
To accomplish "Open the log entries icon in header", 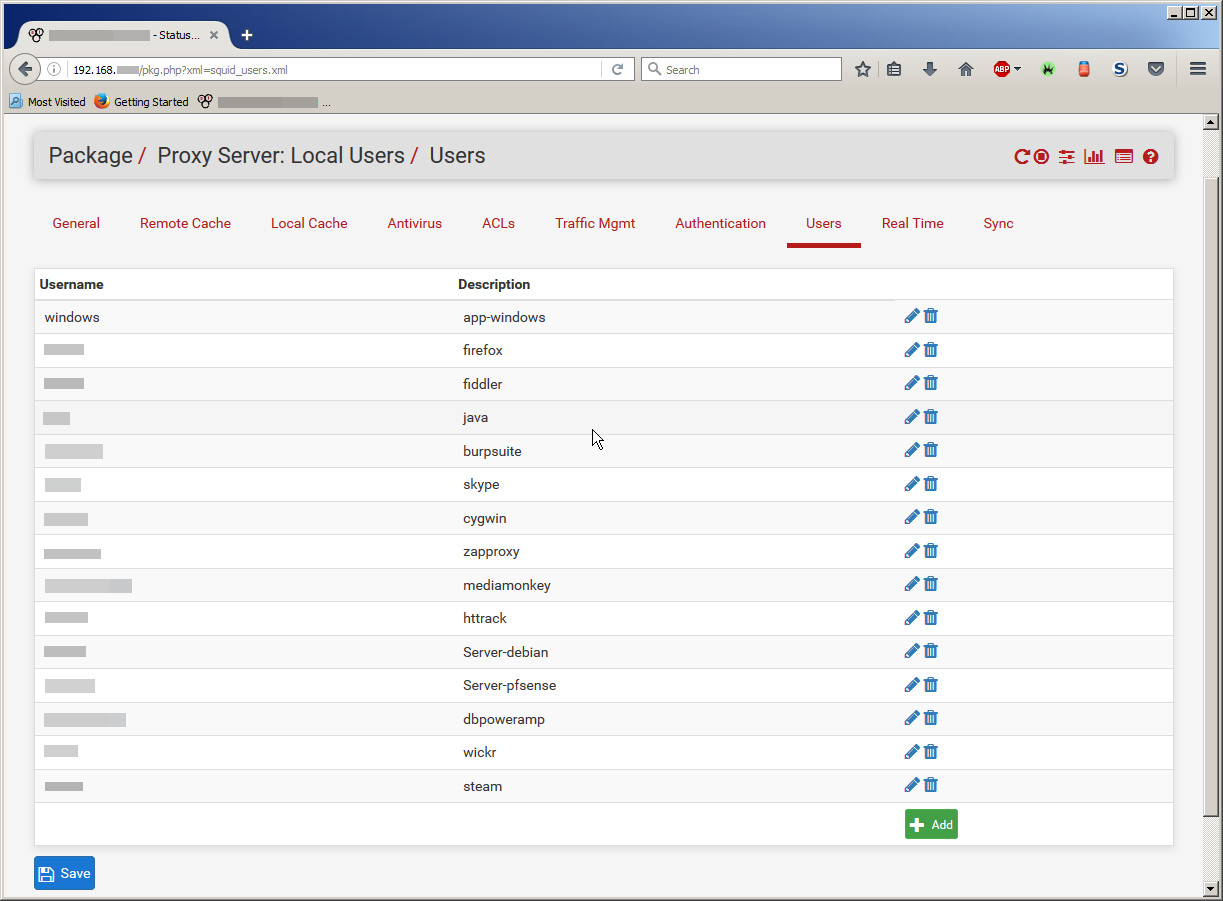I will (1124, 157).
